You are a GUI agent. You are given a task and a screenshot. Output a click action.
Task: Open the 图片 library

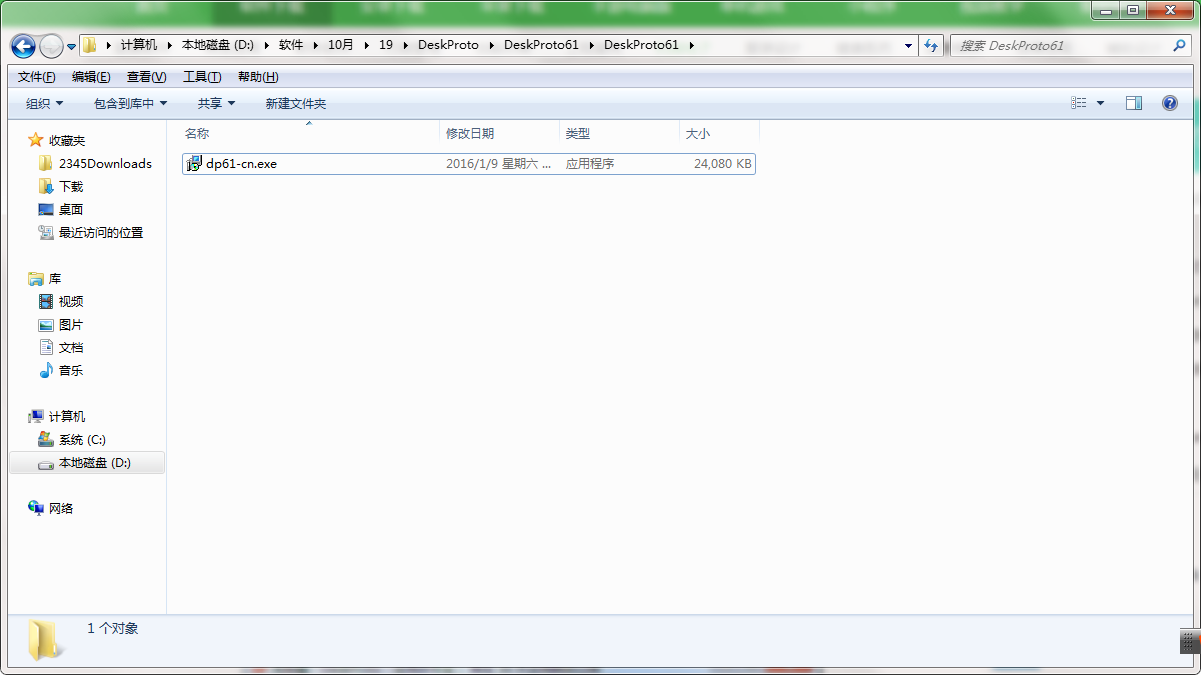(x=69, y=324)
